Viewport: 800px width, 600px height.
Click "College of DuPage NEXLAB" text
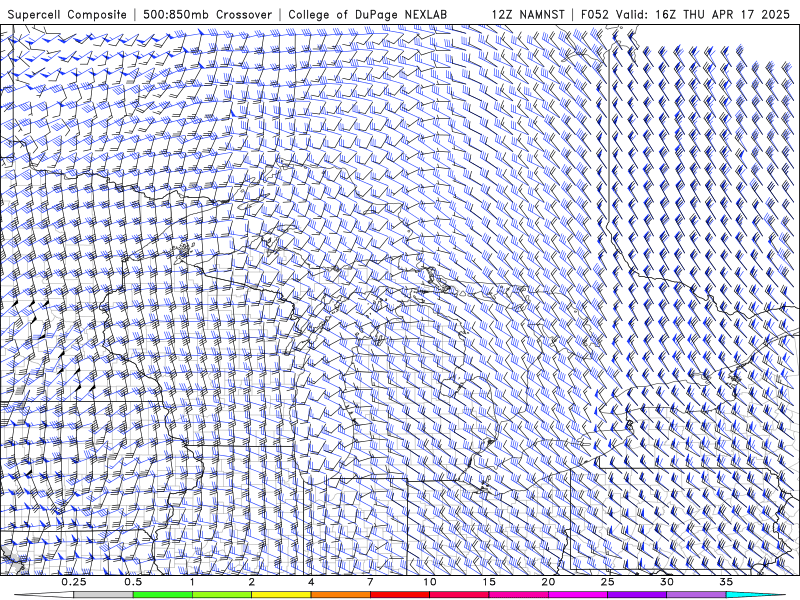coord(367,14)
